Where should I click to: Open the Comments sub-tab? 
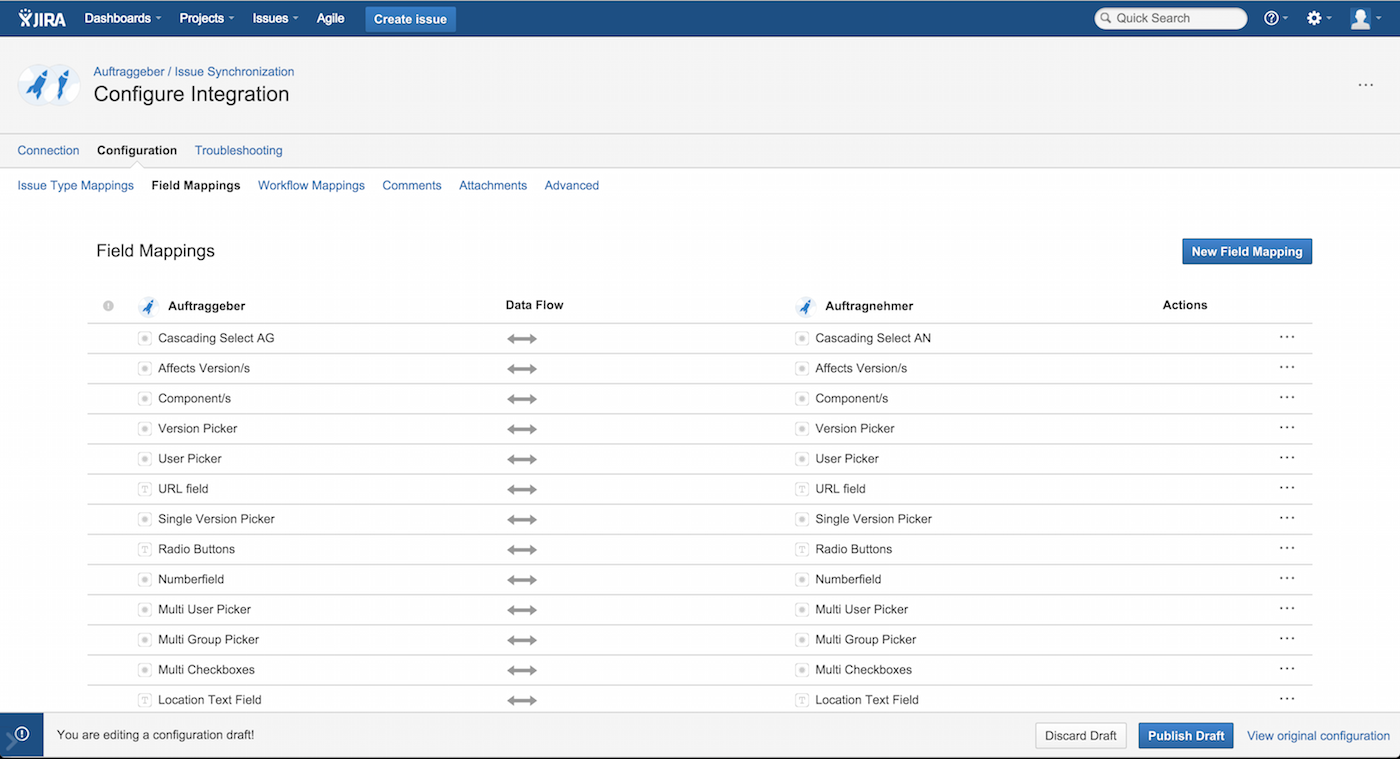(x=412, y=185)
